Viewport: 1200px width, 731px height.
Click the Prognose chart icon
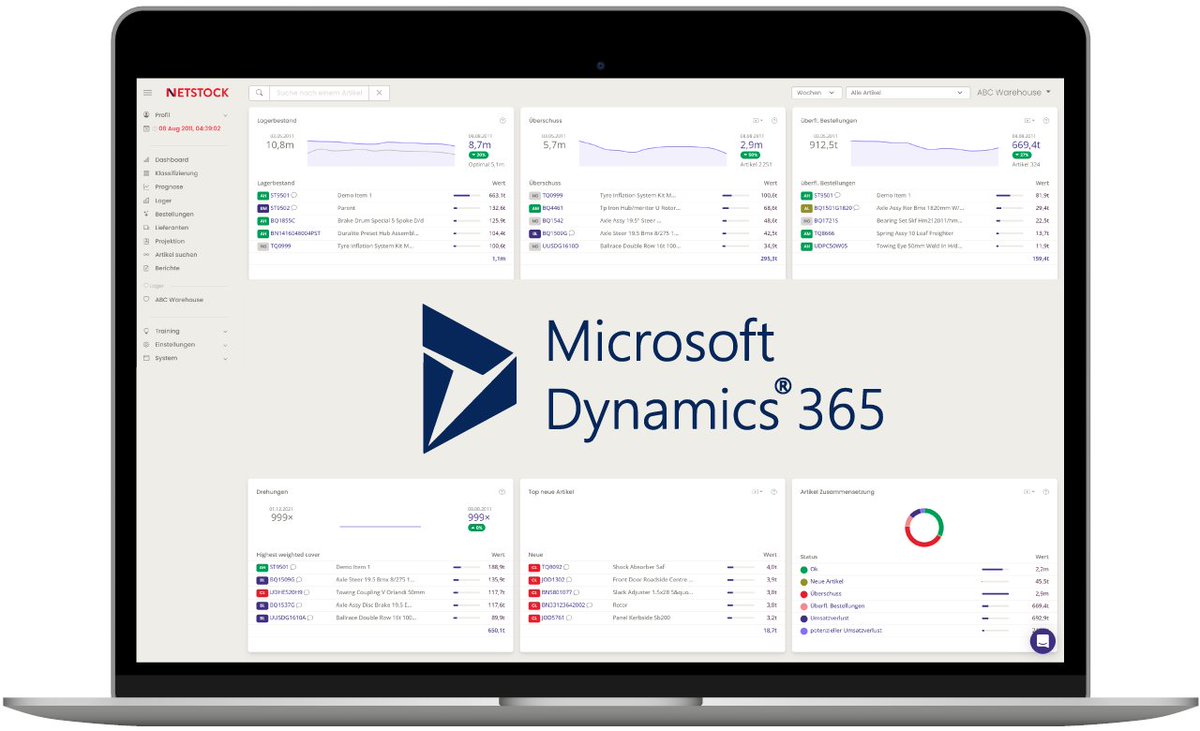tap(147, 186)
